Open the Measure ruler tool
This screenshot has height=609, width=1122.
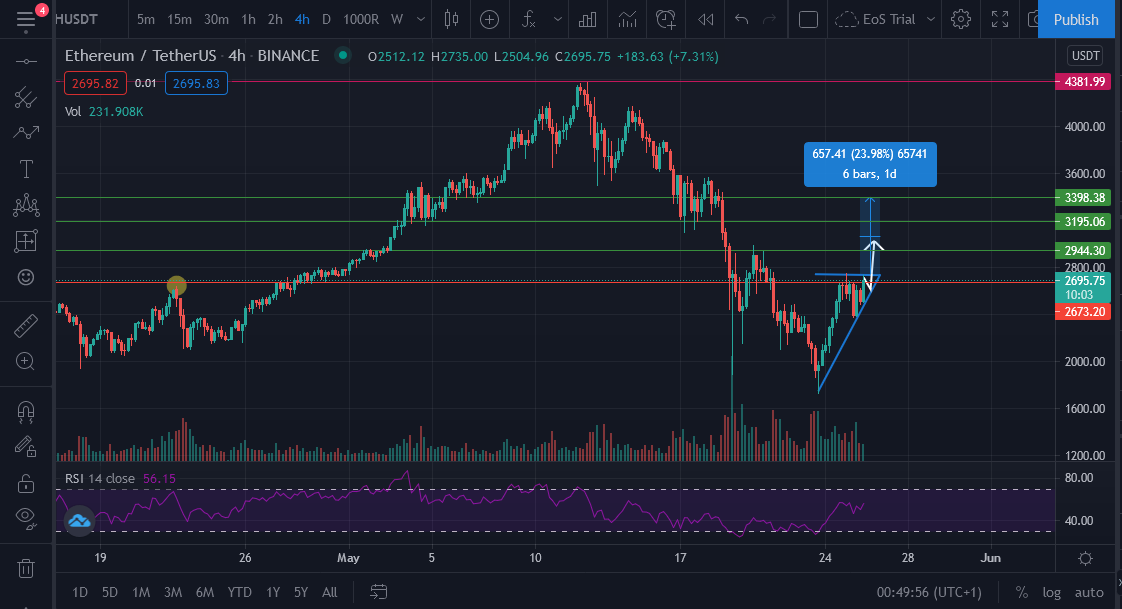click(26, 326)
